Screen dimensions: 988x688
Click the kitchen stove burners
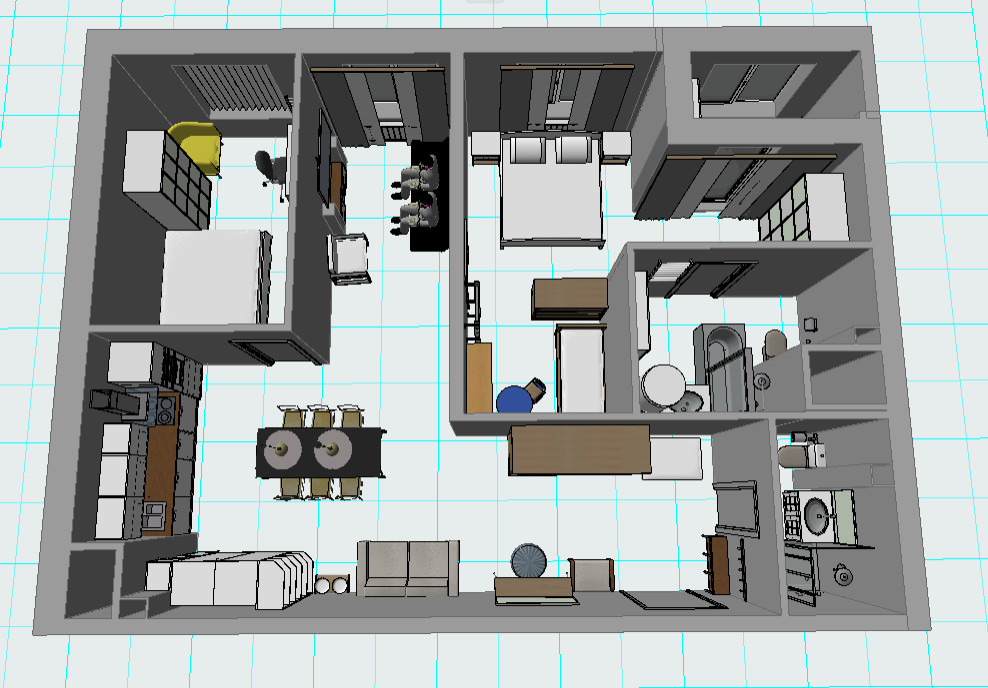[x=165, y=409]
